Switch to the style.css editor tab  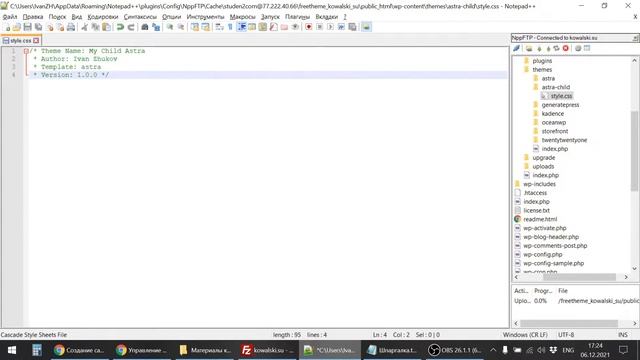[x=20, y=40]
